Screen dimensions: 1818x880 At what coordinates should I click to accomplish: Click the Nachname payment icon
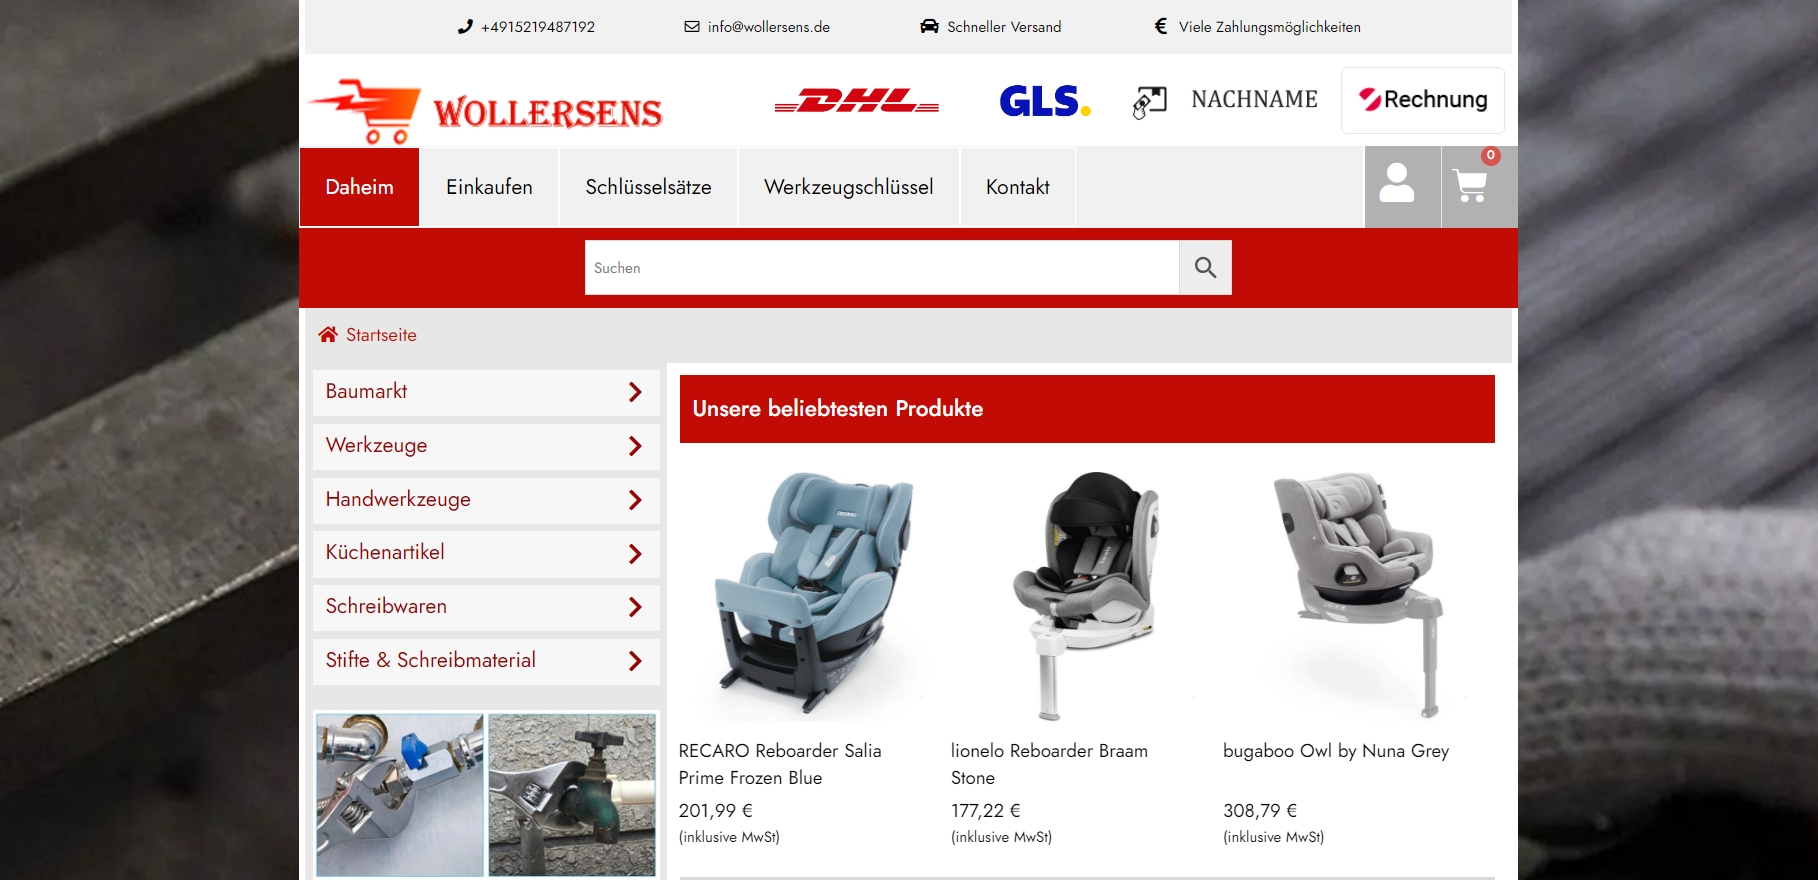coord(1149,101)
